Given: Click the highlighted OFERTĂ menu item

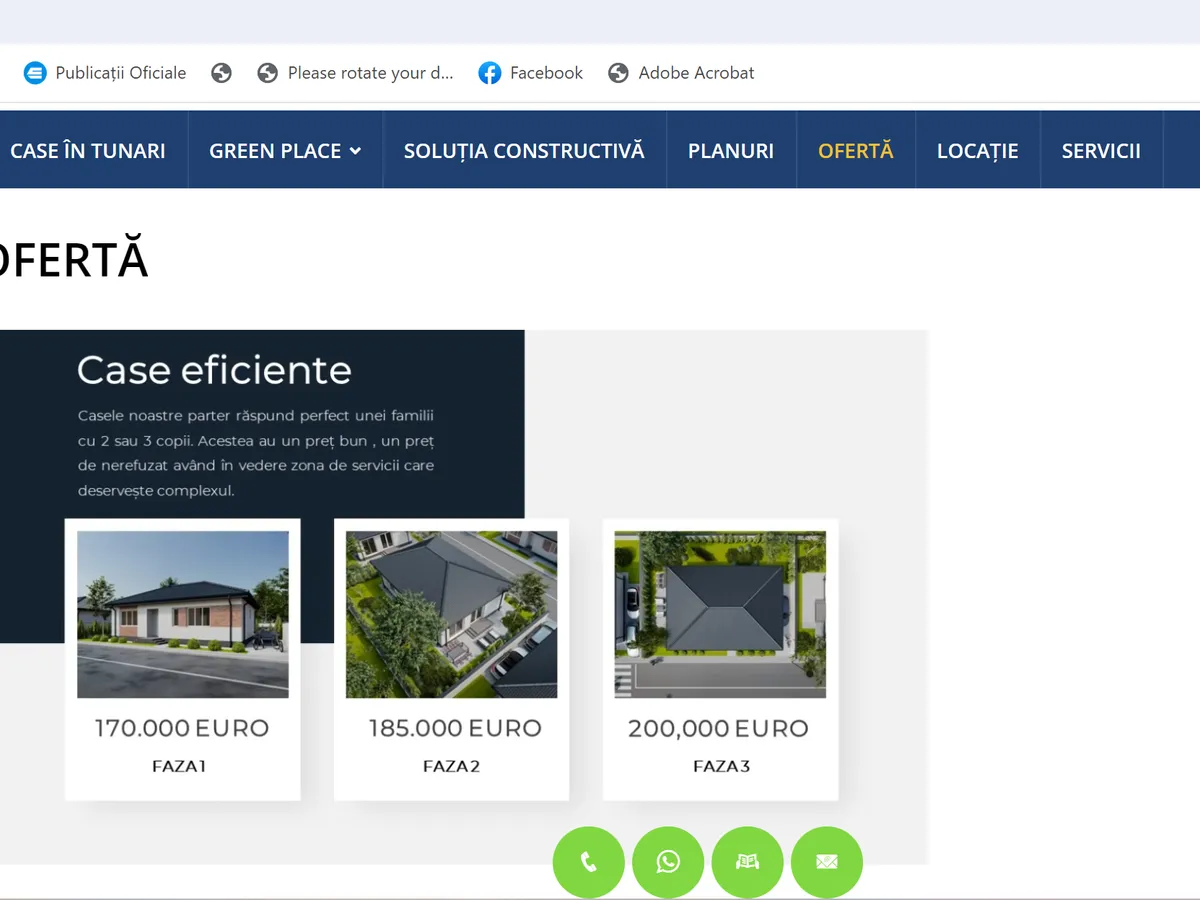Looking at the screenshot, I should click(855, 151).
